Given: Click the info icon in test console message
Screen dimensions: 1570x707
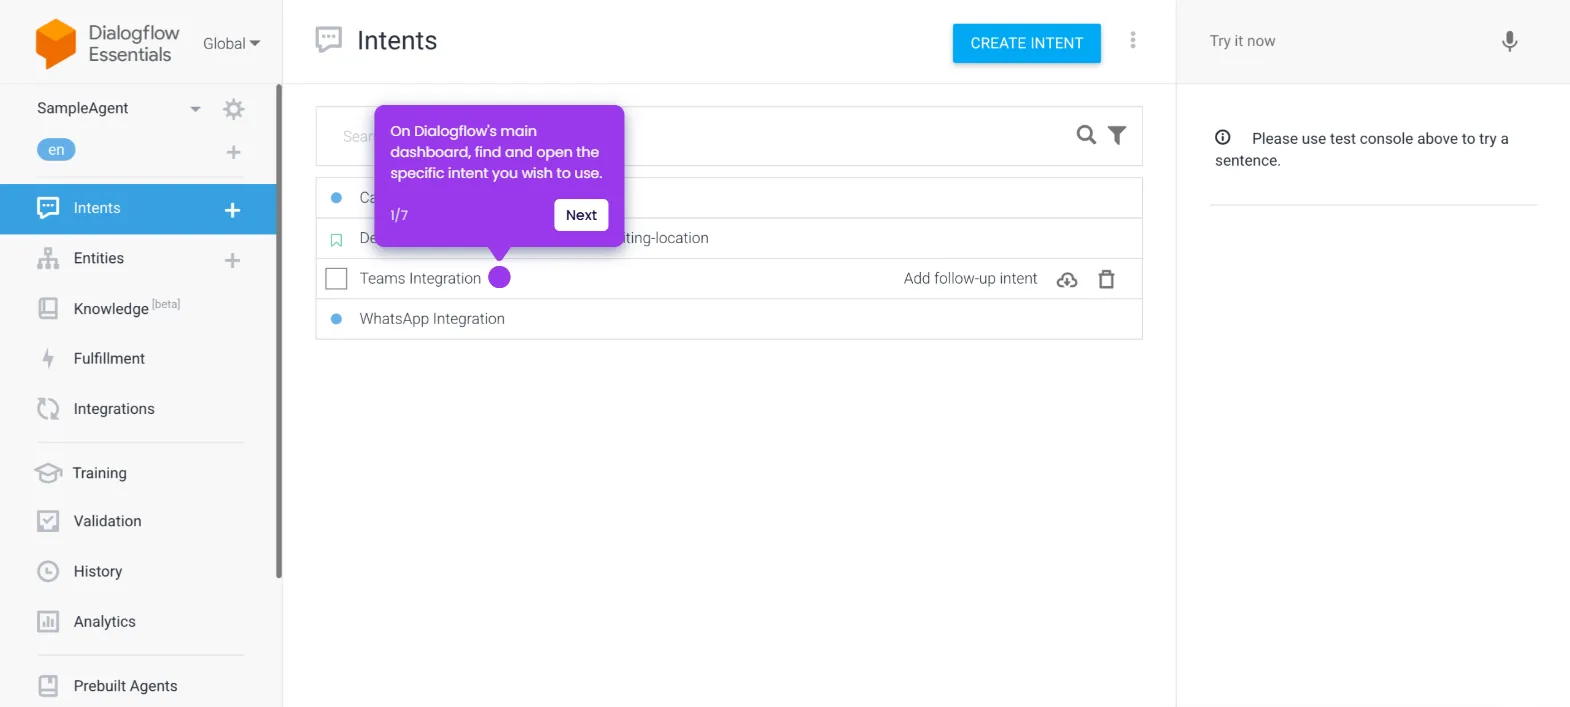Looking at the screenshot, I should click(x=1223, y=138).
